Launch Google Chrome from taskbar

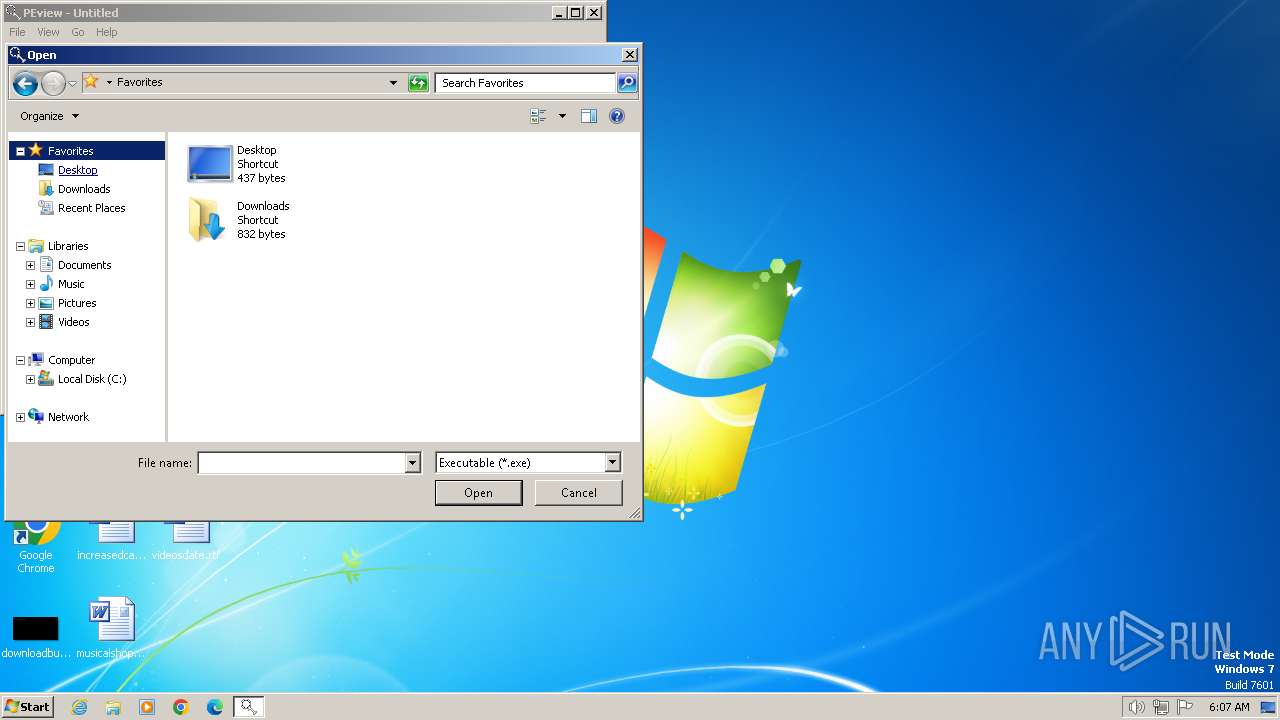click(x=181, y=707)
